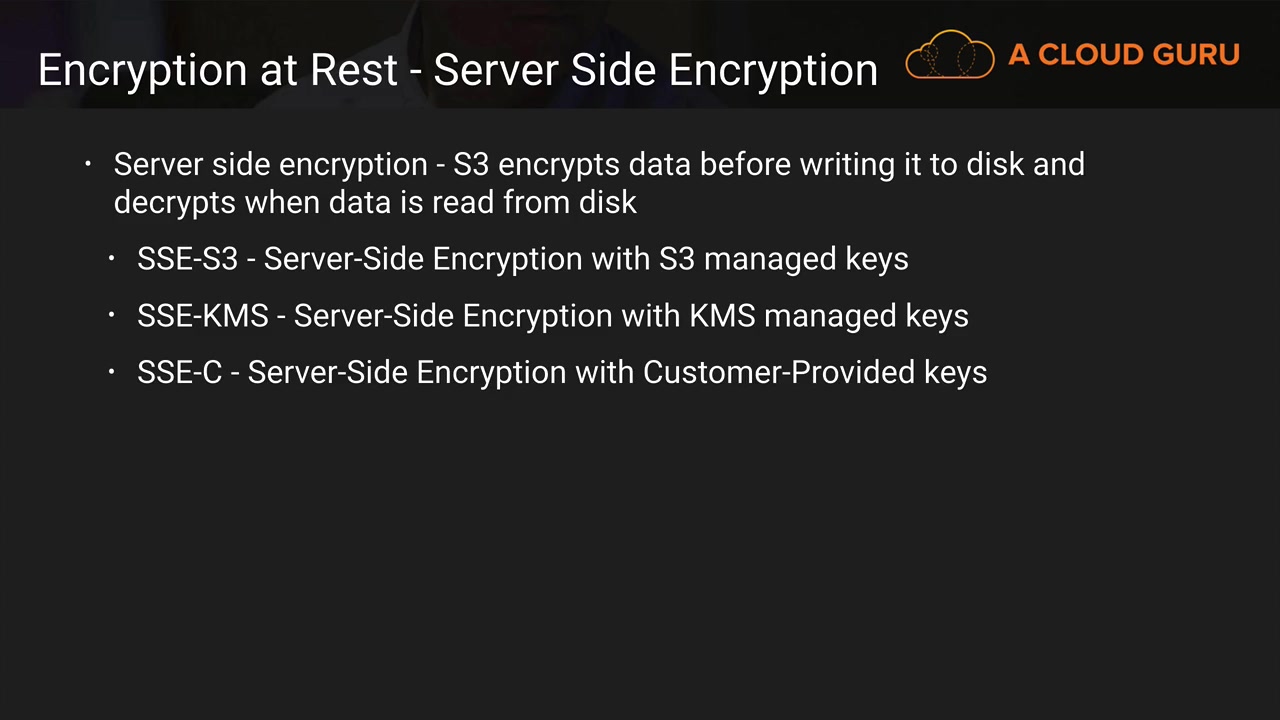Image resolution: width=1280 pixels, height=720 pixels.
Task: Click "Server Side Encryption" in the slide title
Action: (655, 71)
